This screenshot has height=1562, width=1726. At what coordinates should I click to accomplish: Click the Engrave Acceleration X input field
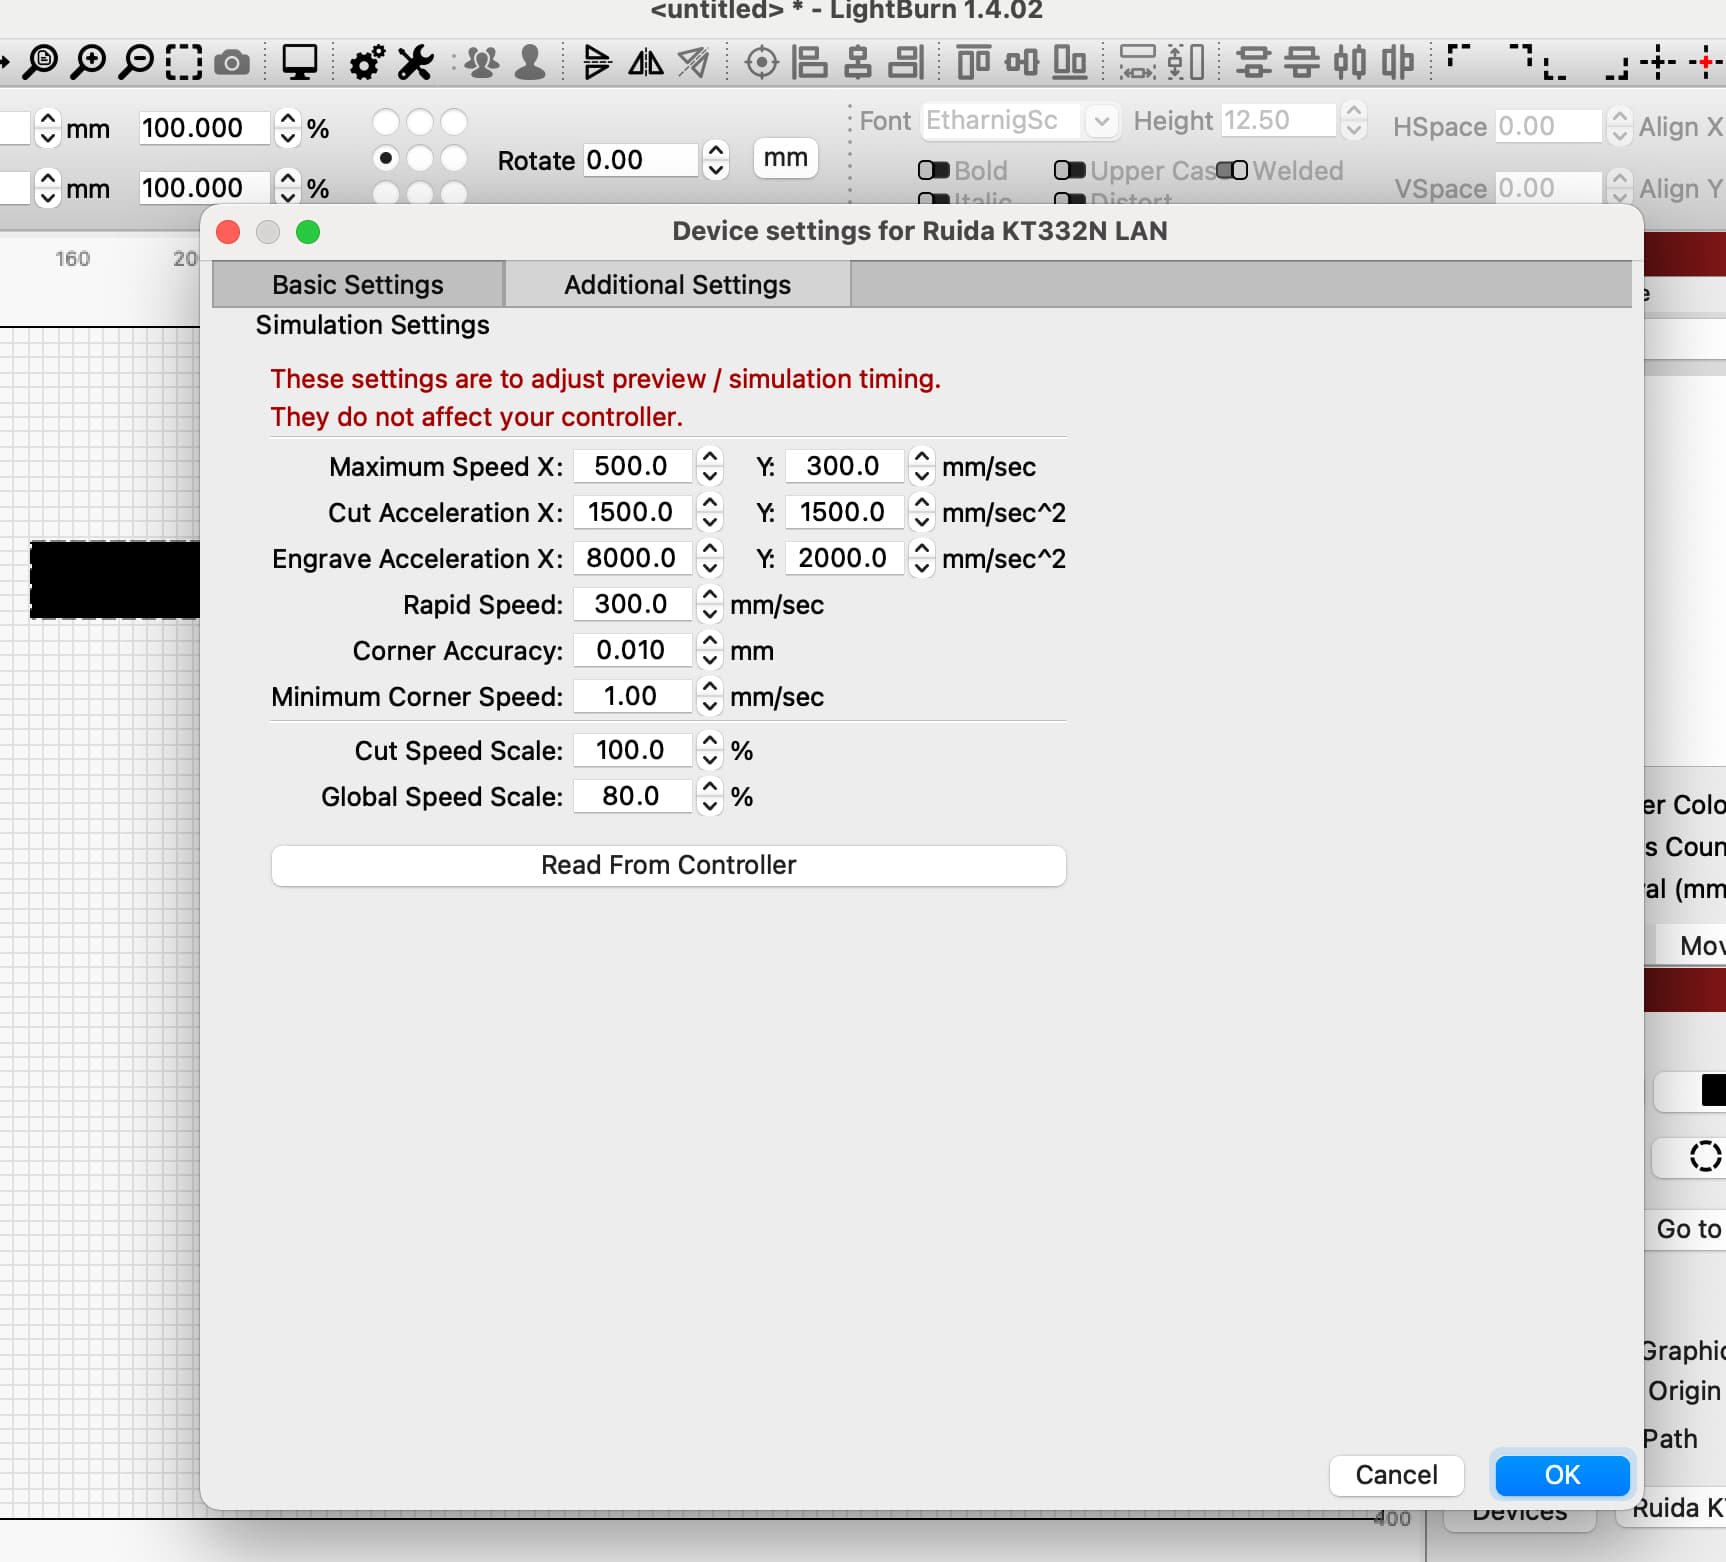(632, 557)
